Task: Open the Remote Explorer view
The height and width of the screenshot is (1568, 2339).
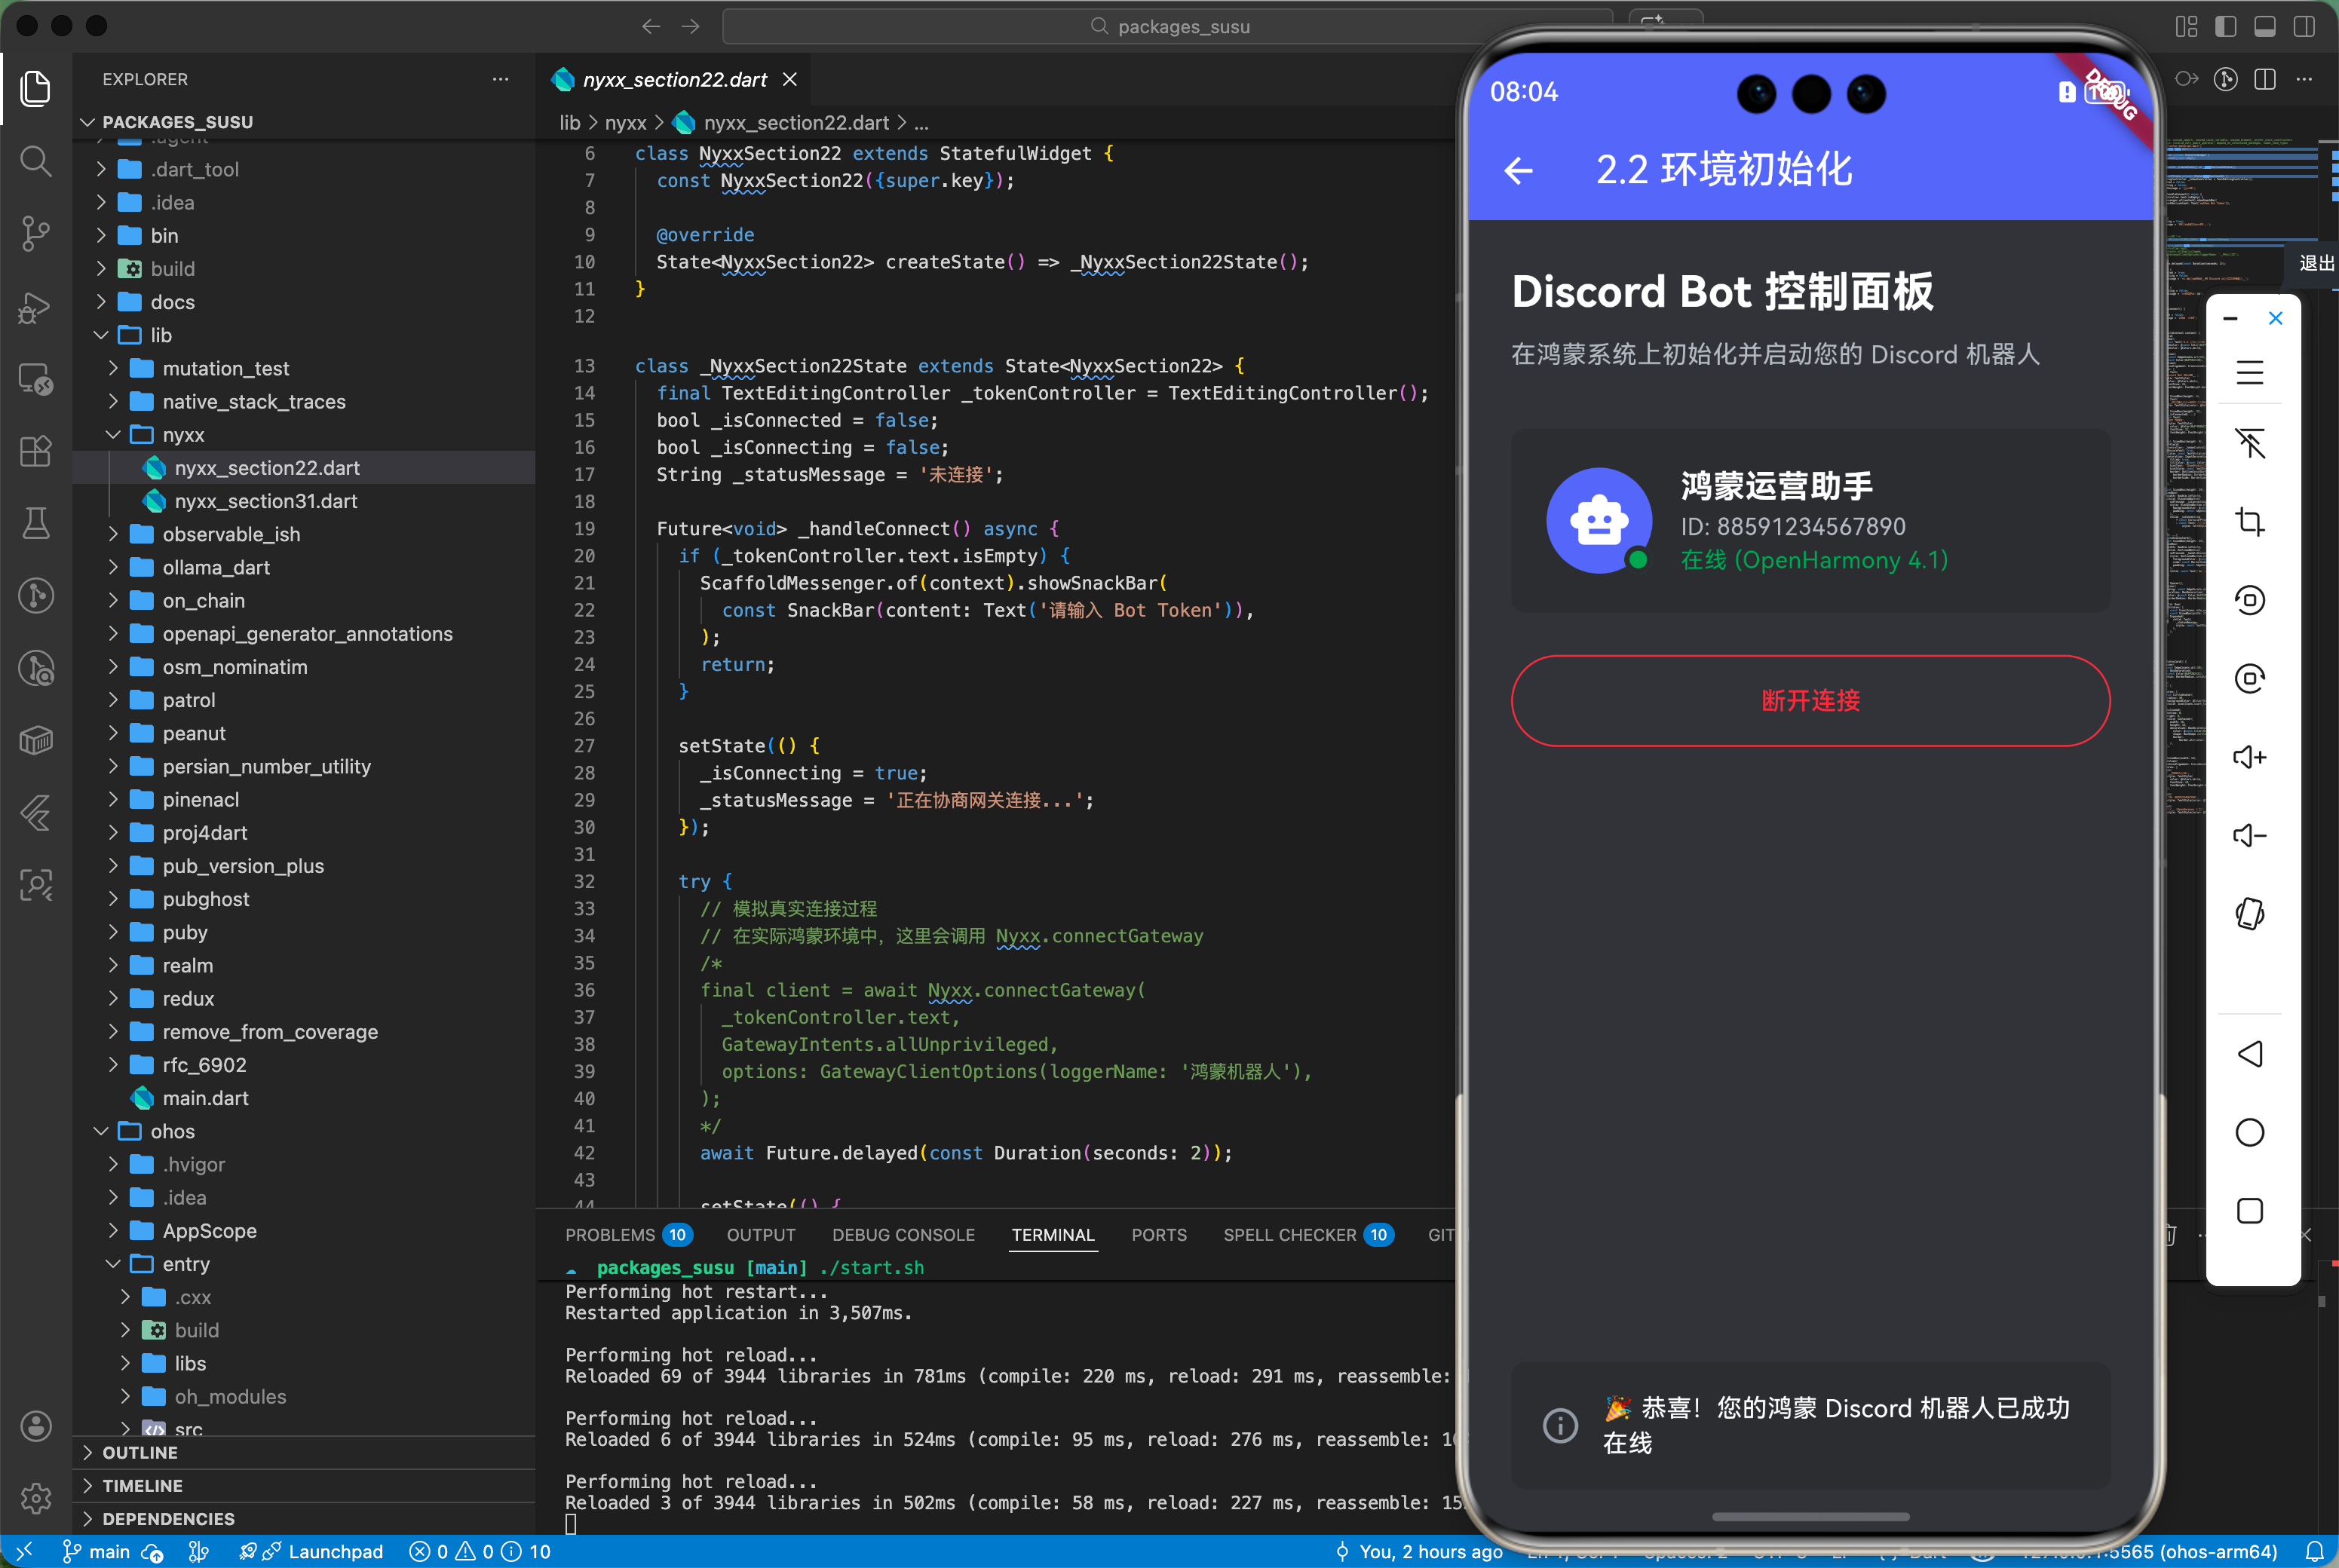Action: [36, 379]
